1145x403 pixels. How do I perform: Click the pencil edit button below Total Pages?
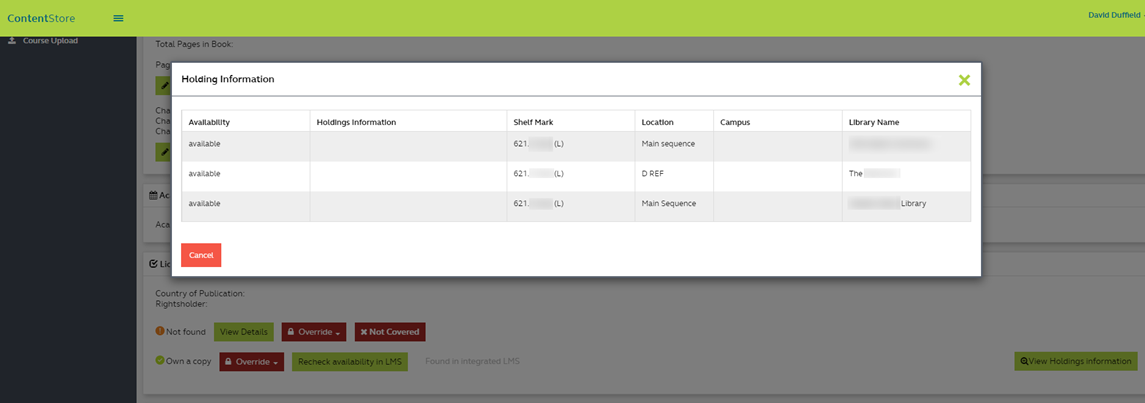(x=163, y=85)
